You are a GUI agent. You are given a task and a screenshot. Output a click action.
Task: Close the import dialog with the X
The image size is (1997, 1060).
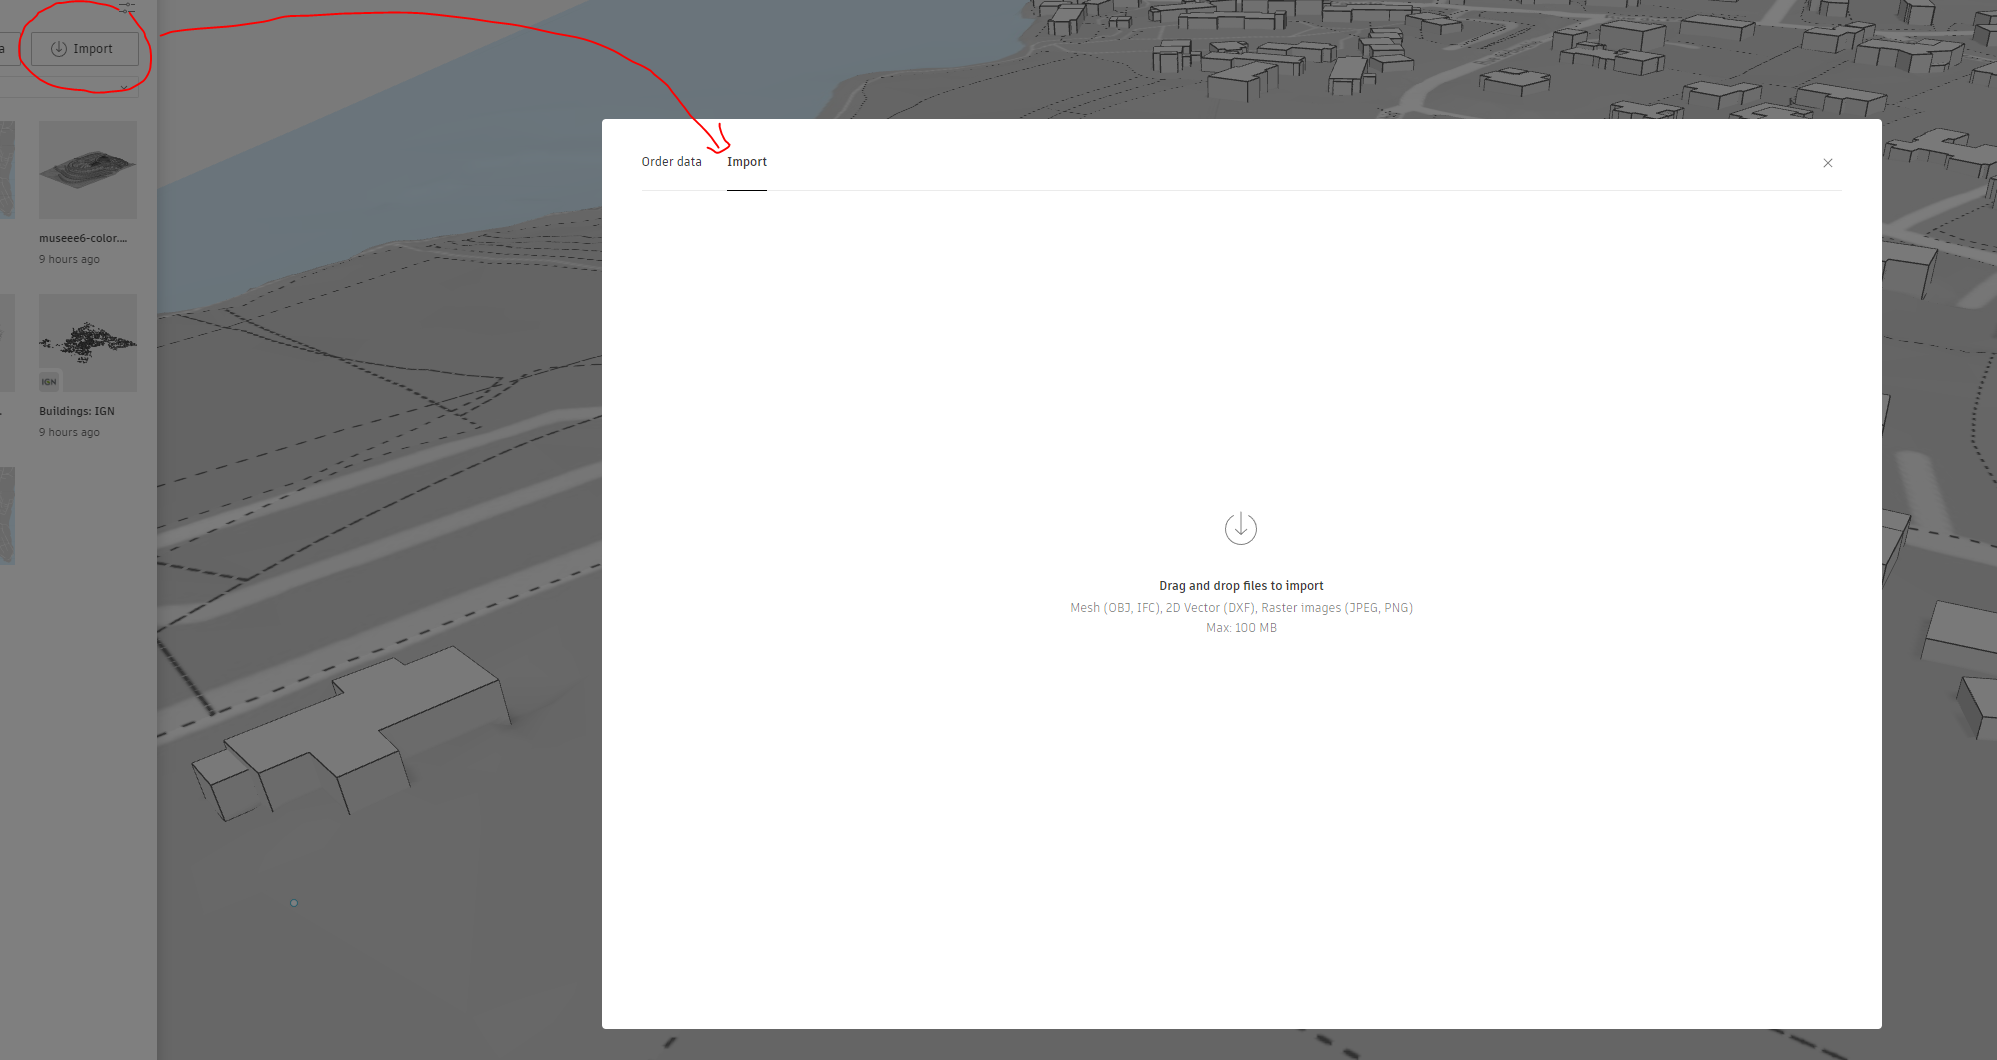tap(1828, 163)
